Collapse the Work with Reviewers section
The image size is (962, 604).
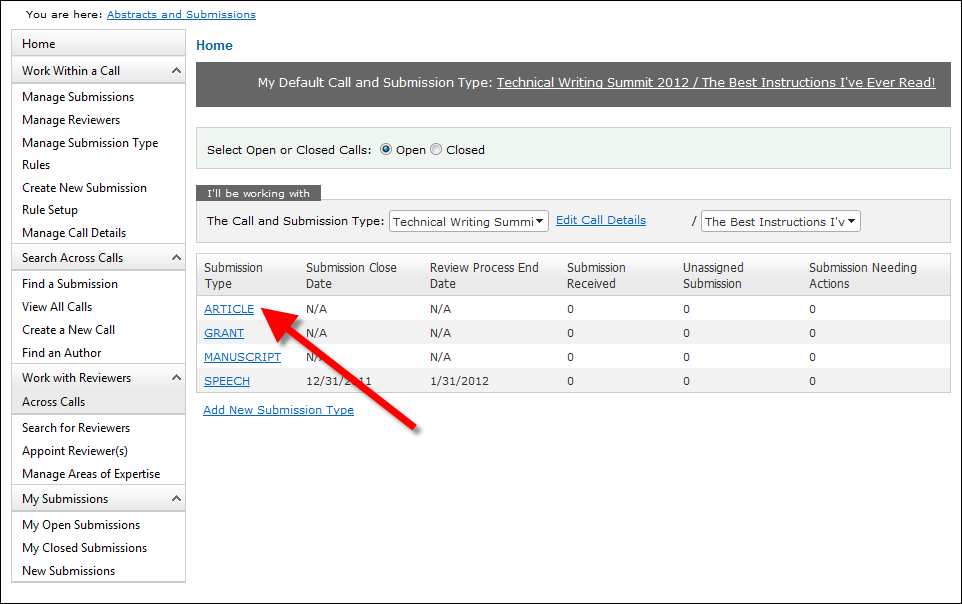pos(176,378)
